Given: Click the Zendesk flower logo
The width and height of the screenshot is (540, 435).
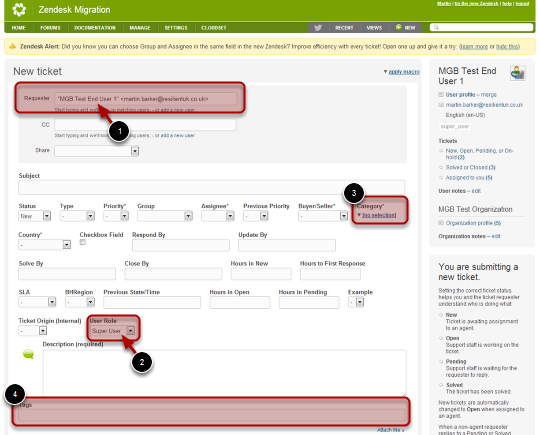Looking at the screenshot, I should click(x=19, y=10).
